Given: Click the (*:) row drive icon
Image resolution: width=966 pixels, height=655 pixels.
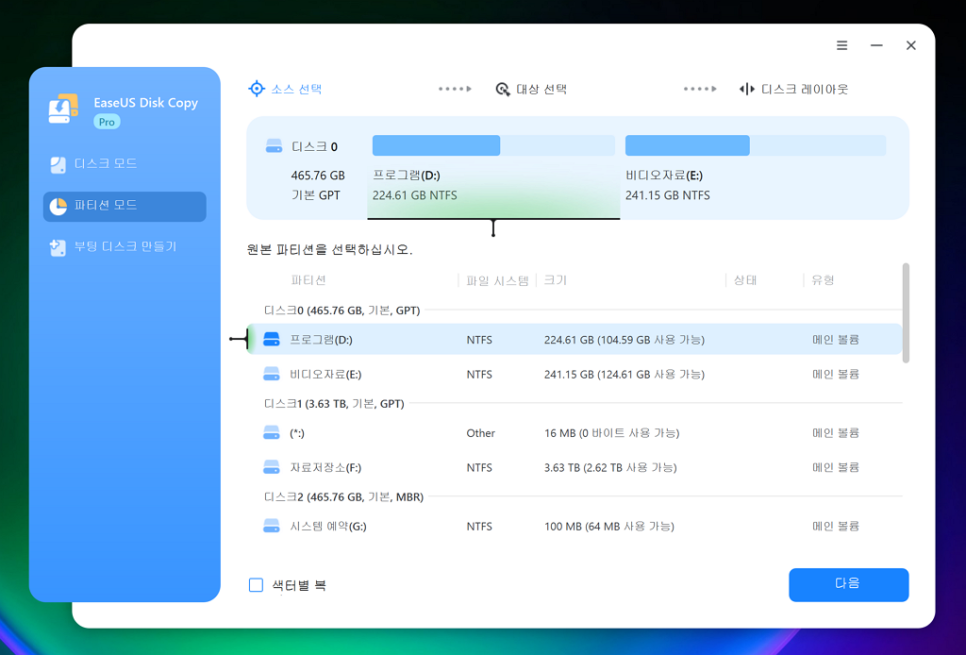Looking at the screenshot, I should click(x=271, y=433).
